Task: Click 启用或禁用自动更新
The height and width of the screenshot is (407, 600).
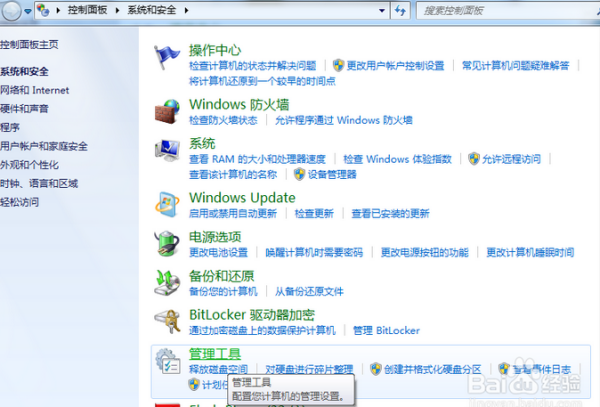Action: point(233,213)
